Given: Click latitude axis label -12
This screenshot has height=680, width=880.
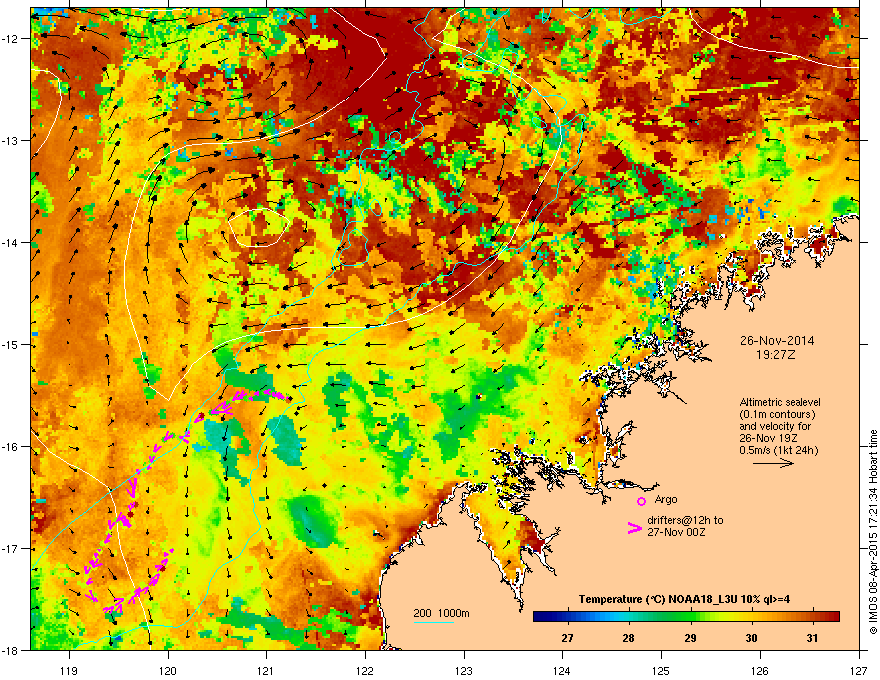Looking at the screenshot, I should pyautogui.click(x=11, y=39).
